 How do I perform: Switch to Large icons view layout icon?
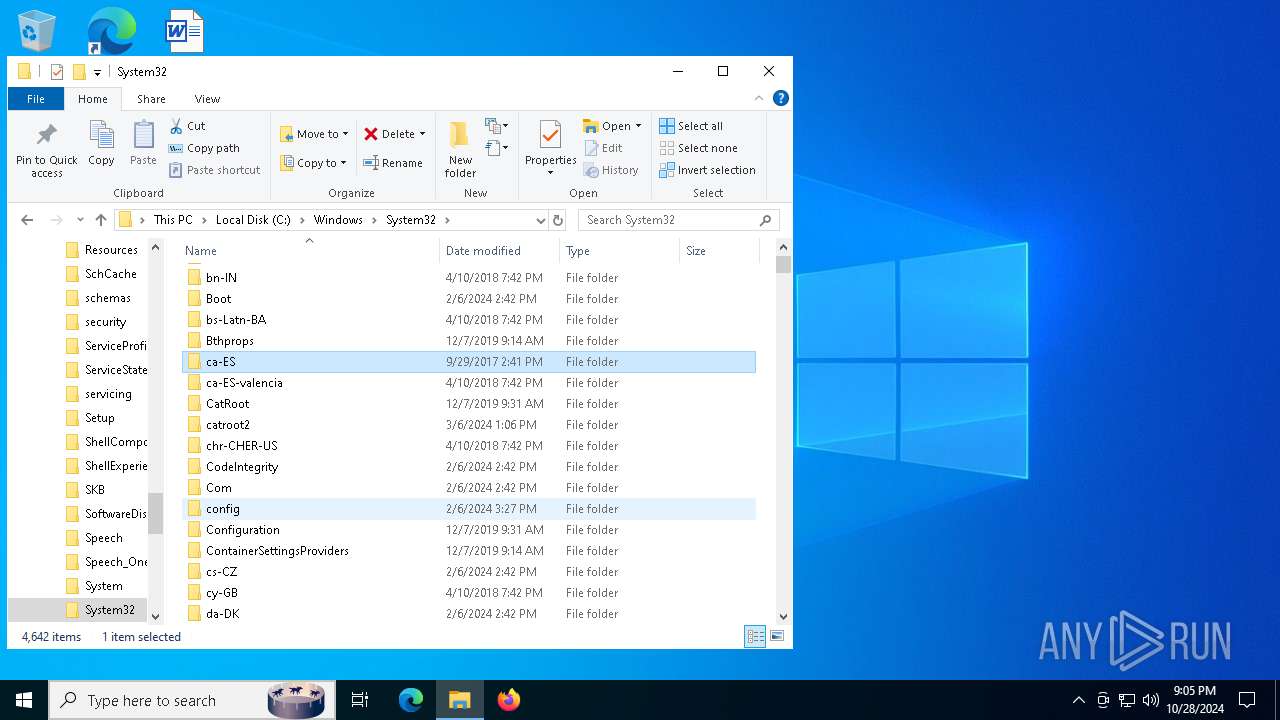(777, 636)
